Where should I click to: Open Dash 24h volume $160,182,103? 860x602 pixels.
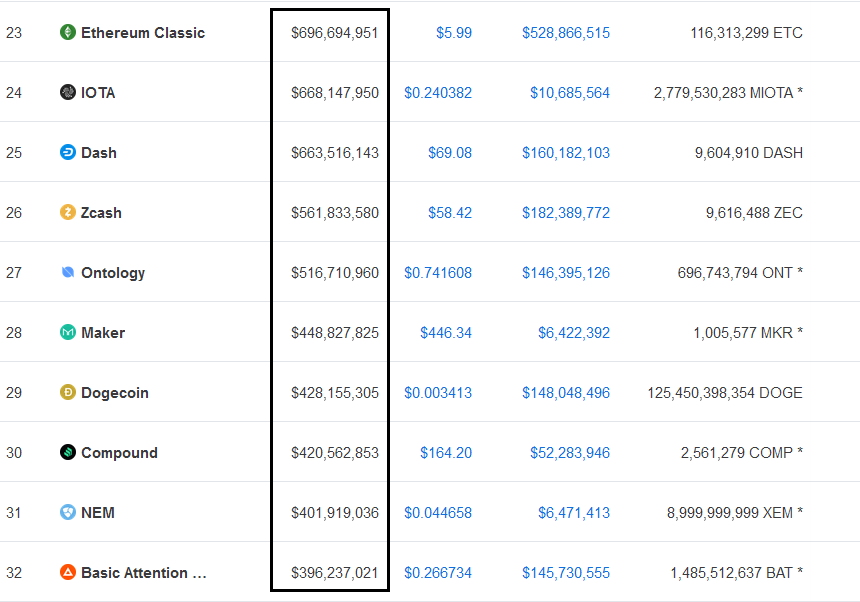pyautogui.click(x=566, y=153)
